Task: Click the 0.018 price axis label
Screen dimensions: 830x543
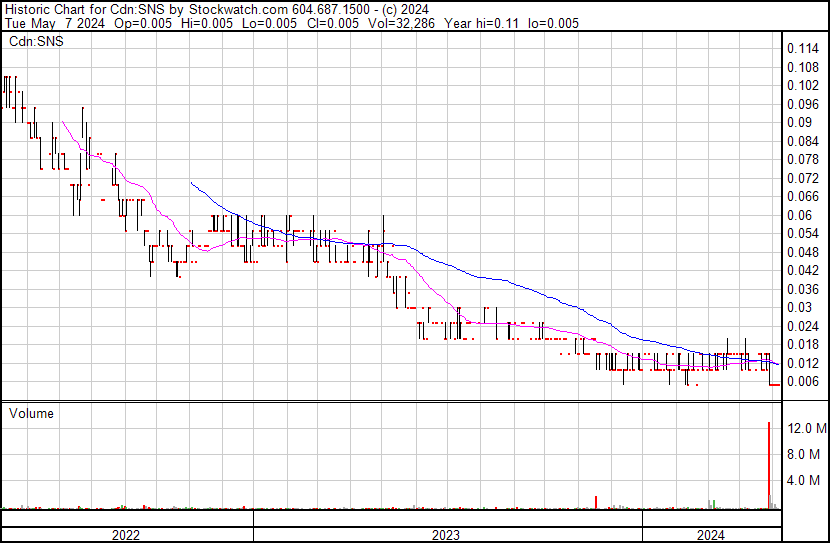Action: tap(802, 344)
